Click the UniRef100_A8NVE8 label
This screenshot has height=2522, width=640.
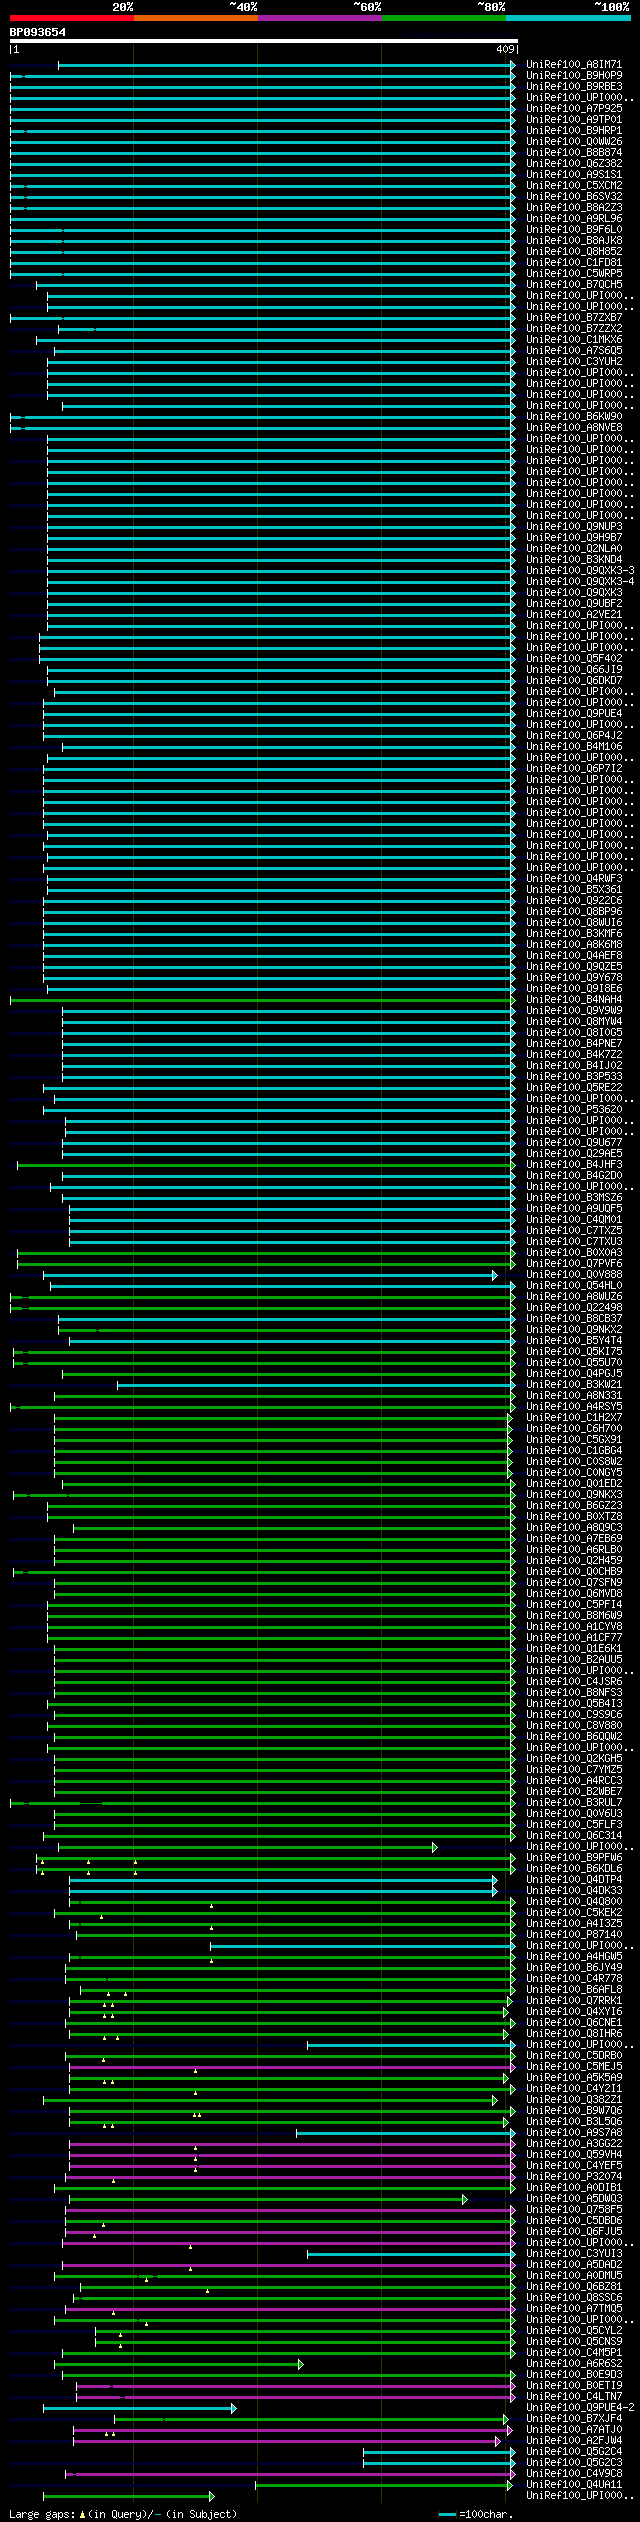click(574, 427)
